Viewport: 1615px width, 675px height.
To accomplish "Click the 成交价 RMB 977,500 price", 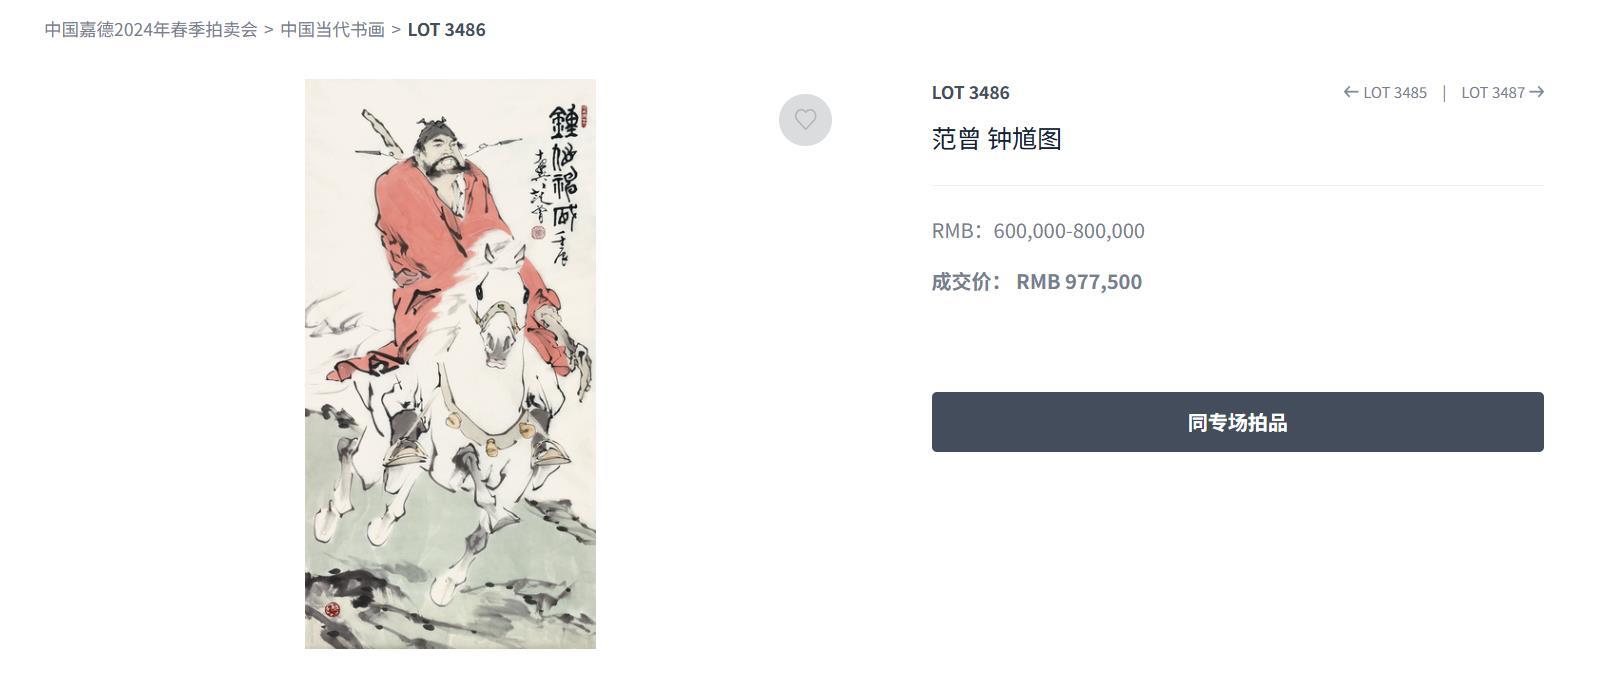I will pos(1037,282).
